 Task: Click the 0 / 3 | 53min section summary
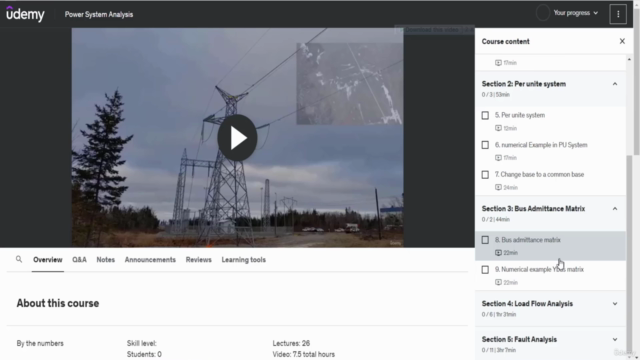[x=496, y=95]
